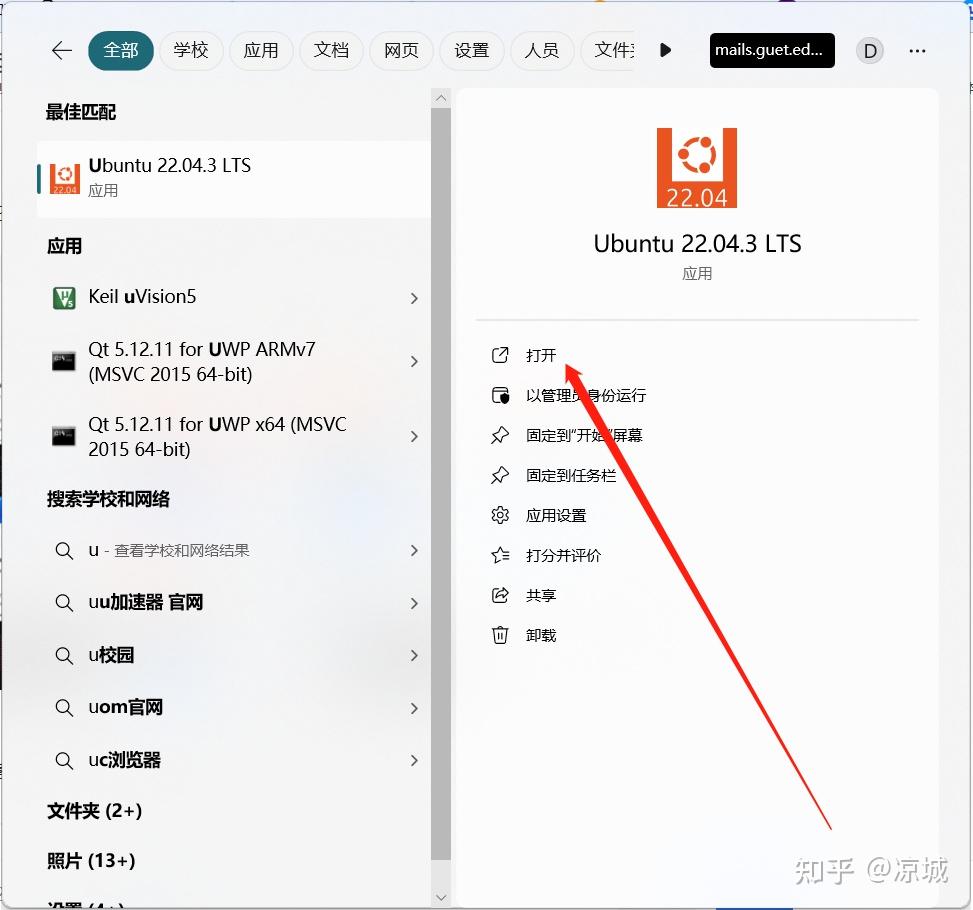Viewport: 973px width, 910px height.
Task: Switch to the 学校 filter tab
Action: click(x=191, y=50)
